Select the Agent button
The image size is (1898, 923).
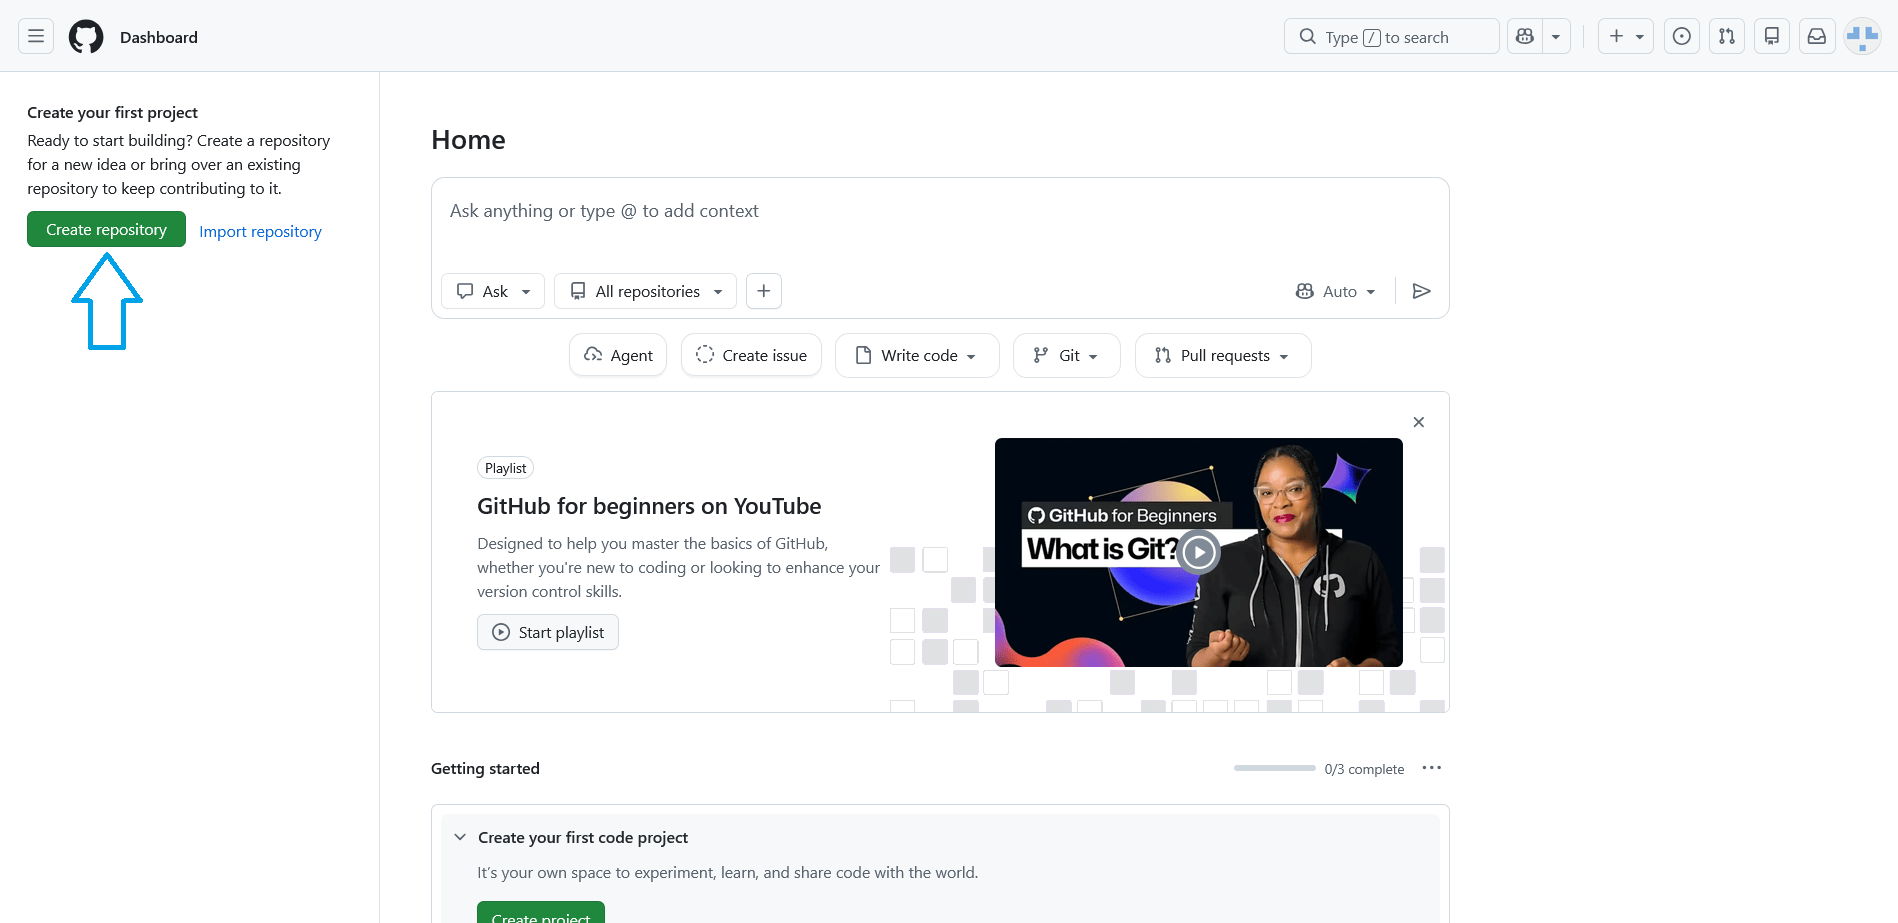pos(618,355)
